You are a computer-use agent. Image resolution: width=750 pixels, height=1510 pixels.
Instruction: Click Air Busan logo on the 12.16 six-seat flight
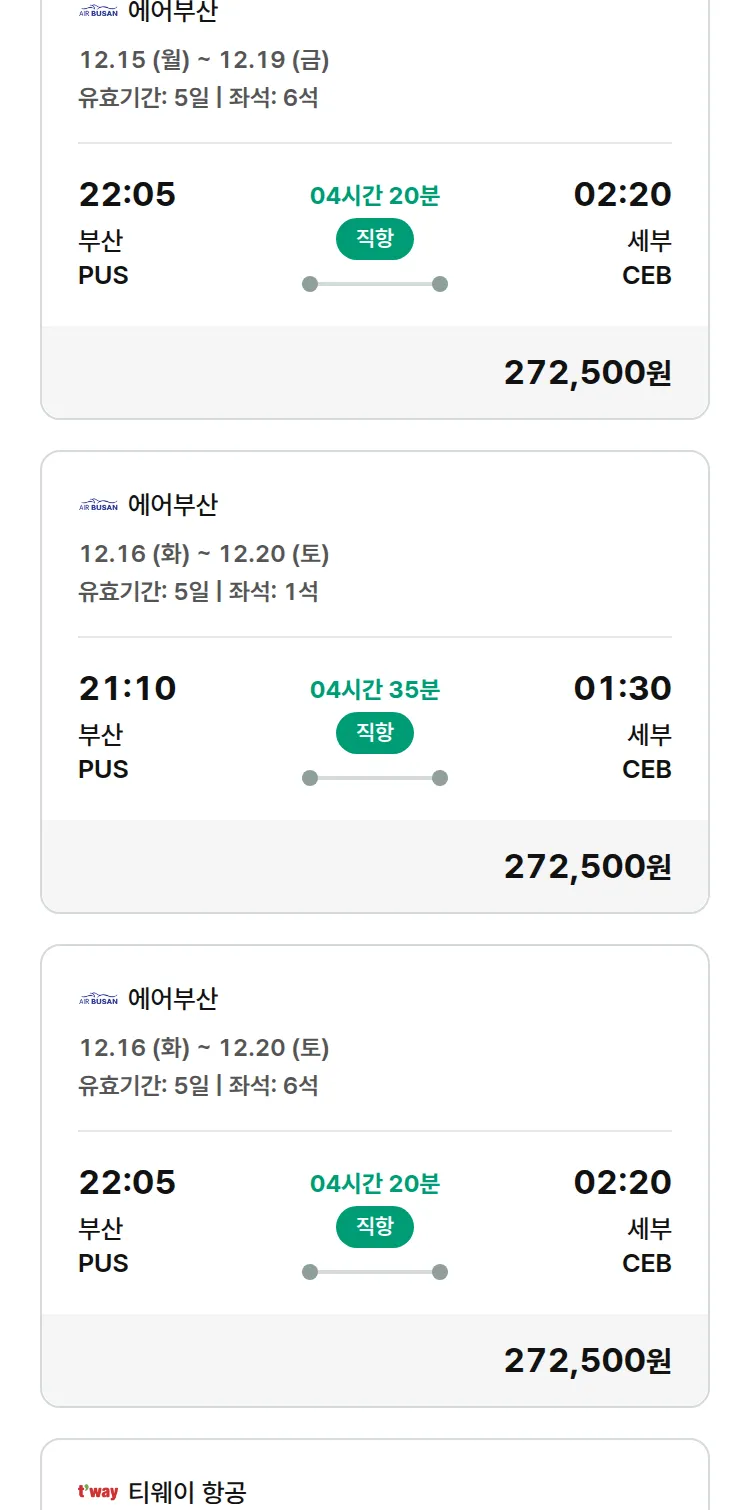(98, 1000)
